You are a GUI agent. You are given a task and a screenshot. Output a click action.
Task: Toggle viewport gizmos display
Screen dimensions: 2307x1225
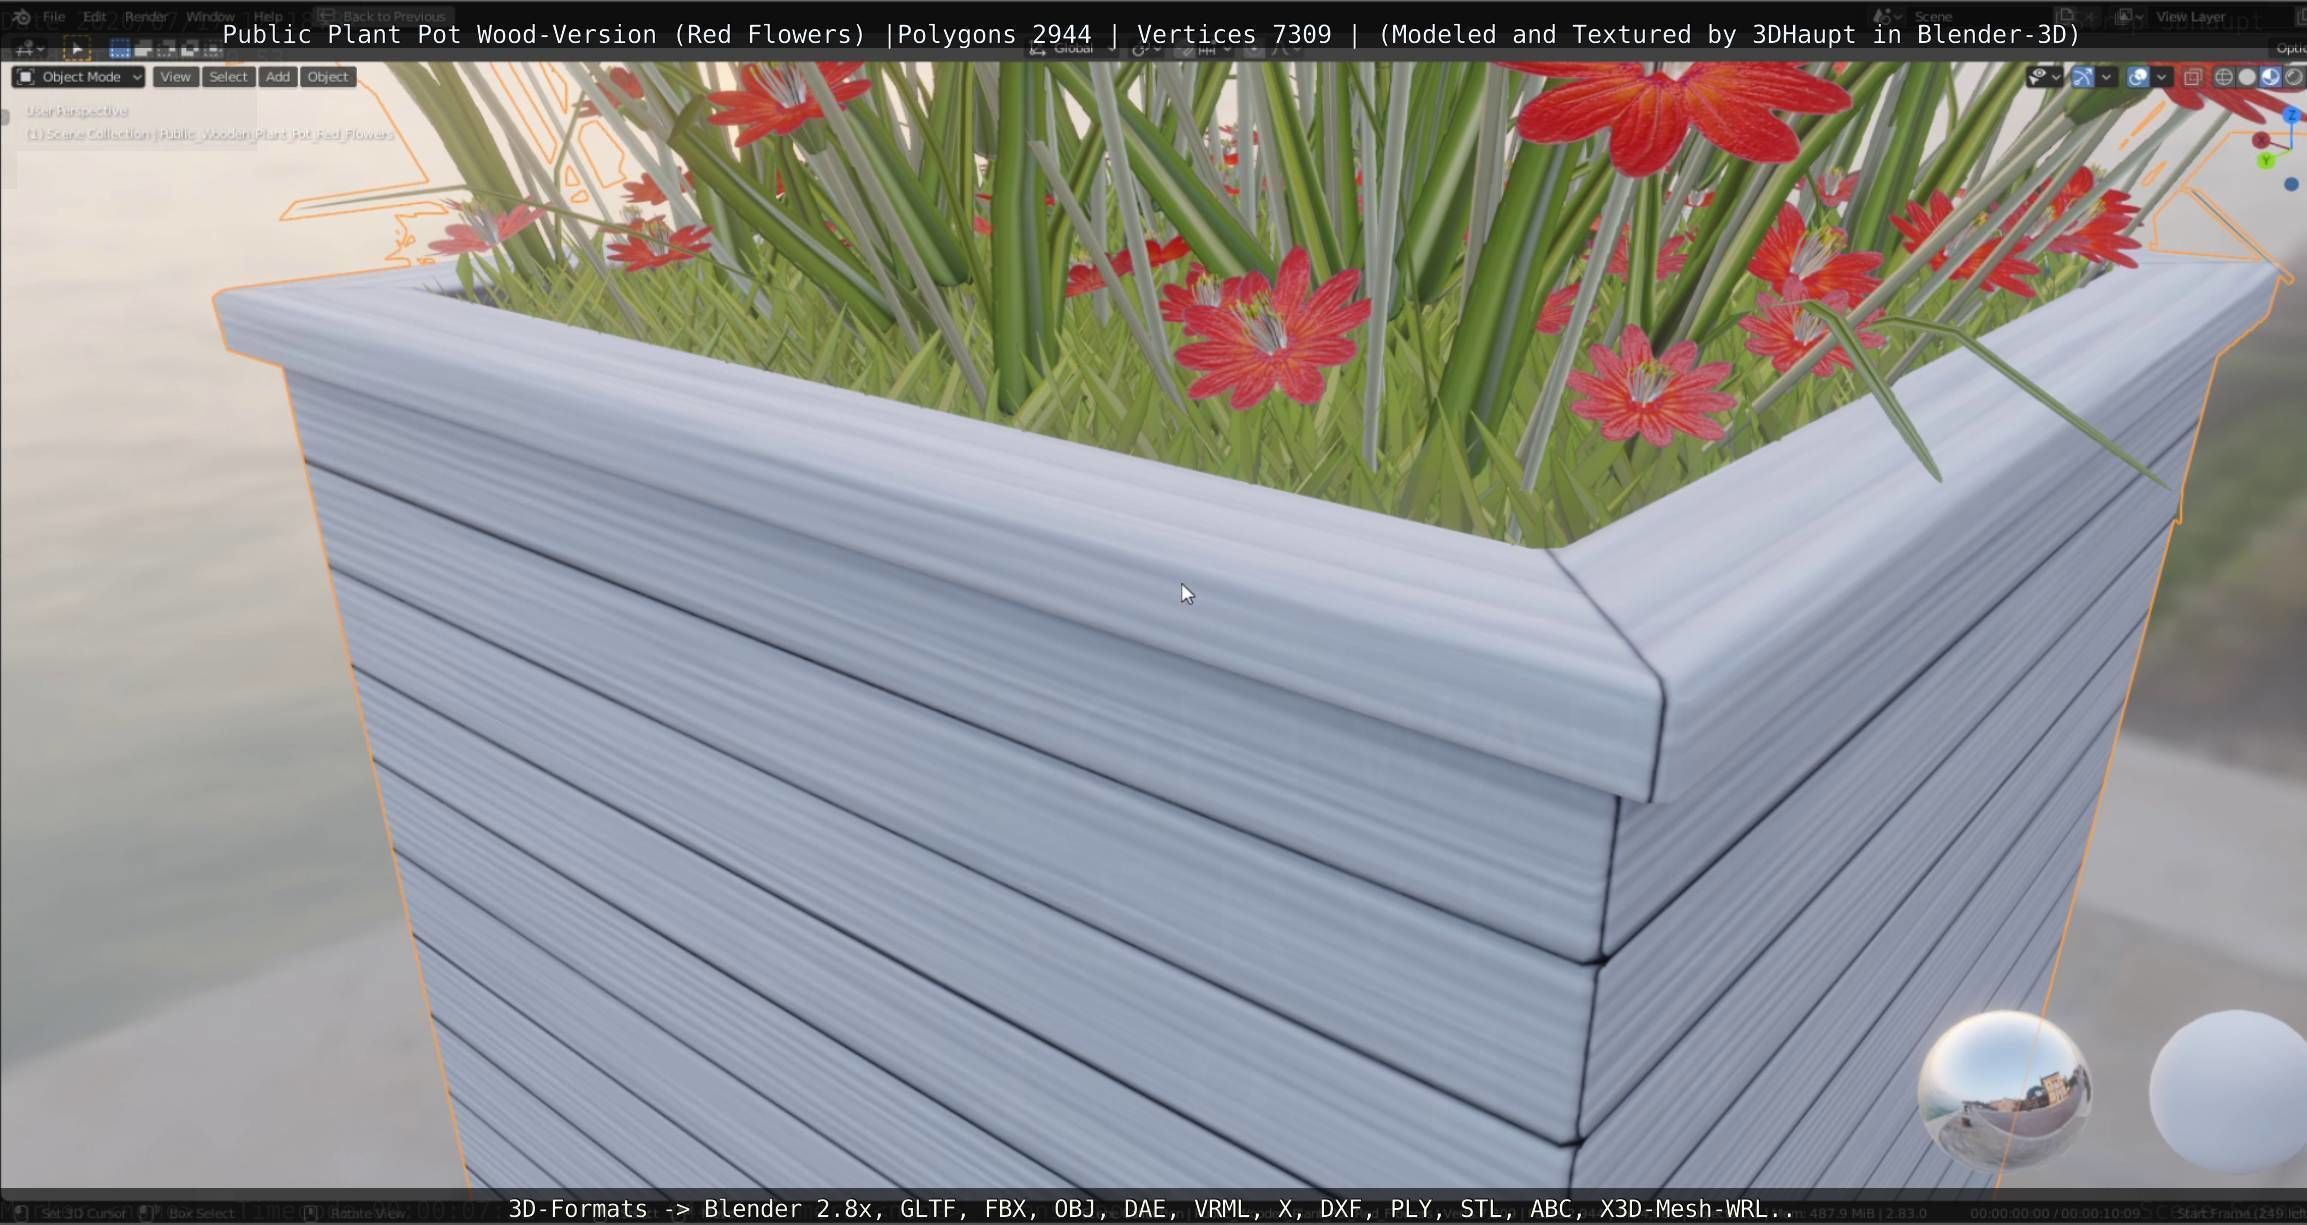pyautogui.click(x=2083, y=77)
